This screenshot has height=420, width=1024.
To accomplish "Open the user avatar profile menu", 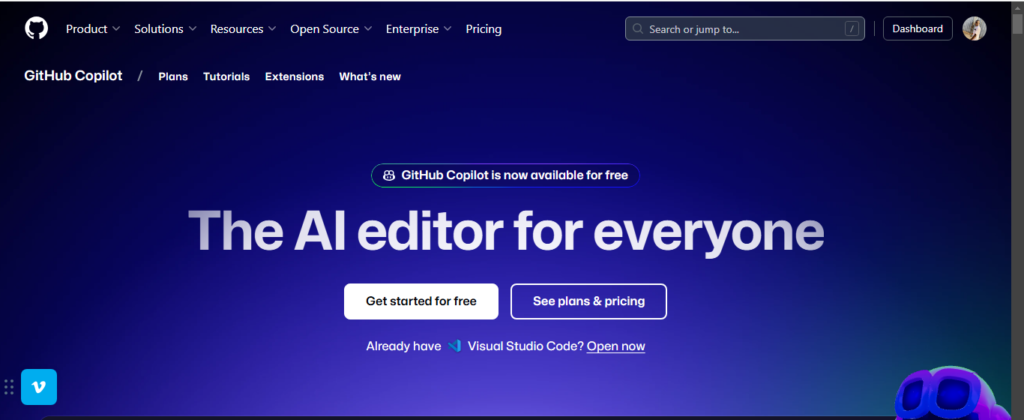I will (974, 29).
